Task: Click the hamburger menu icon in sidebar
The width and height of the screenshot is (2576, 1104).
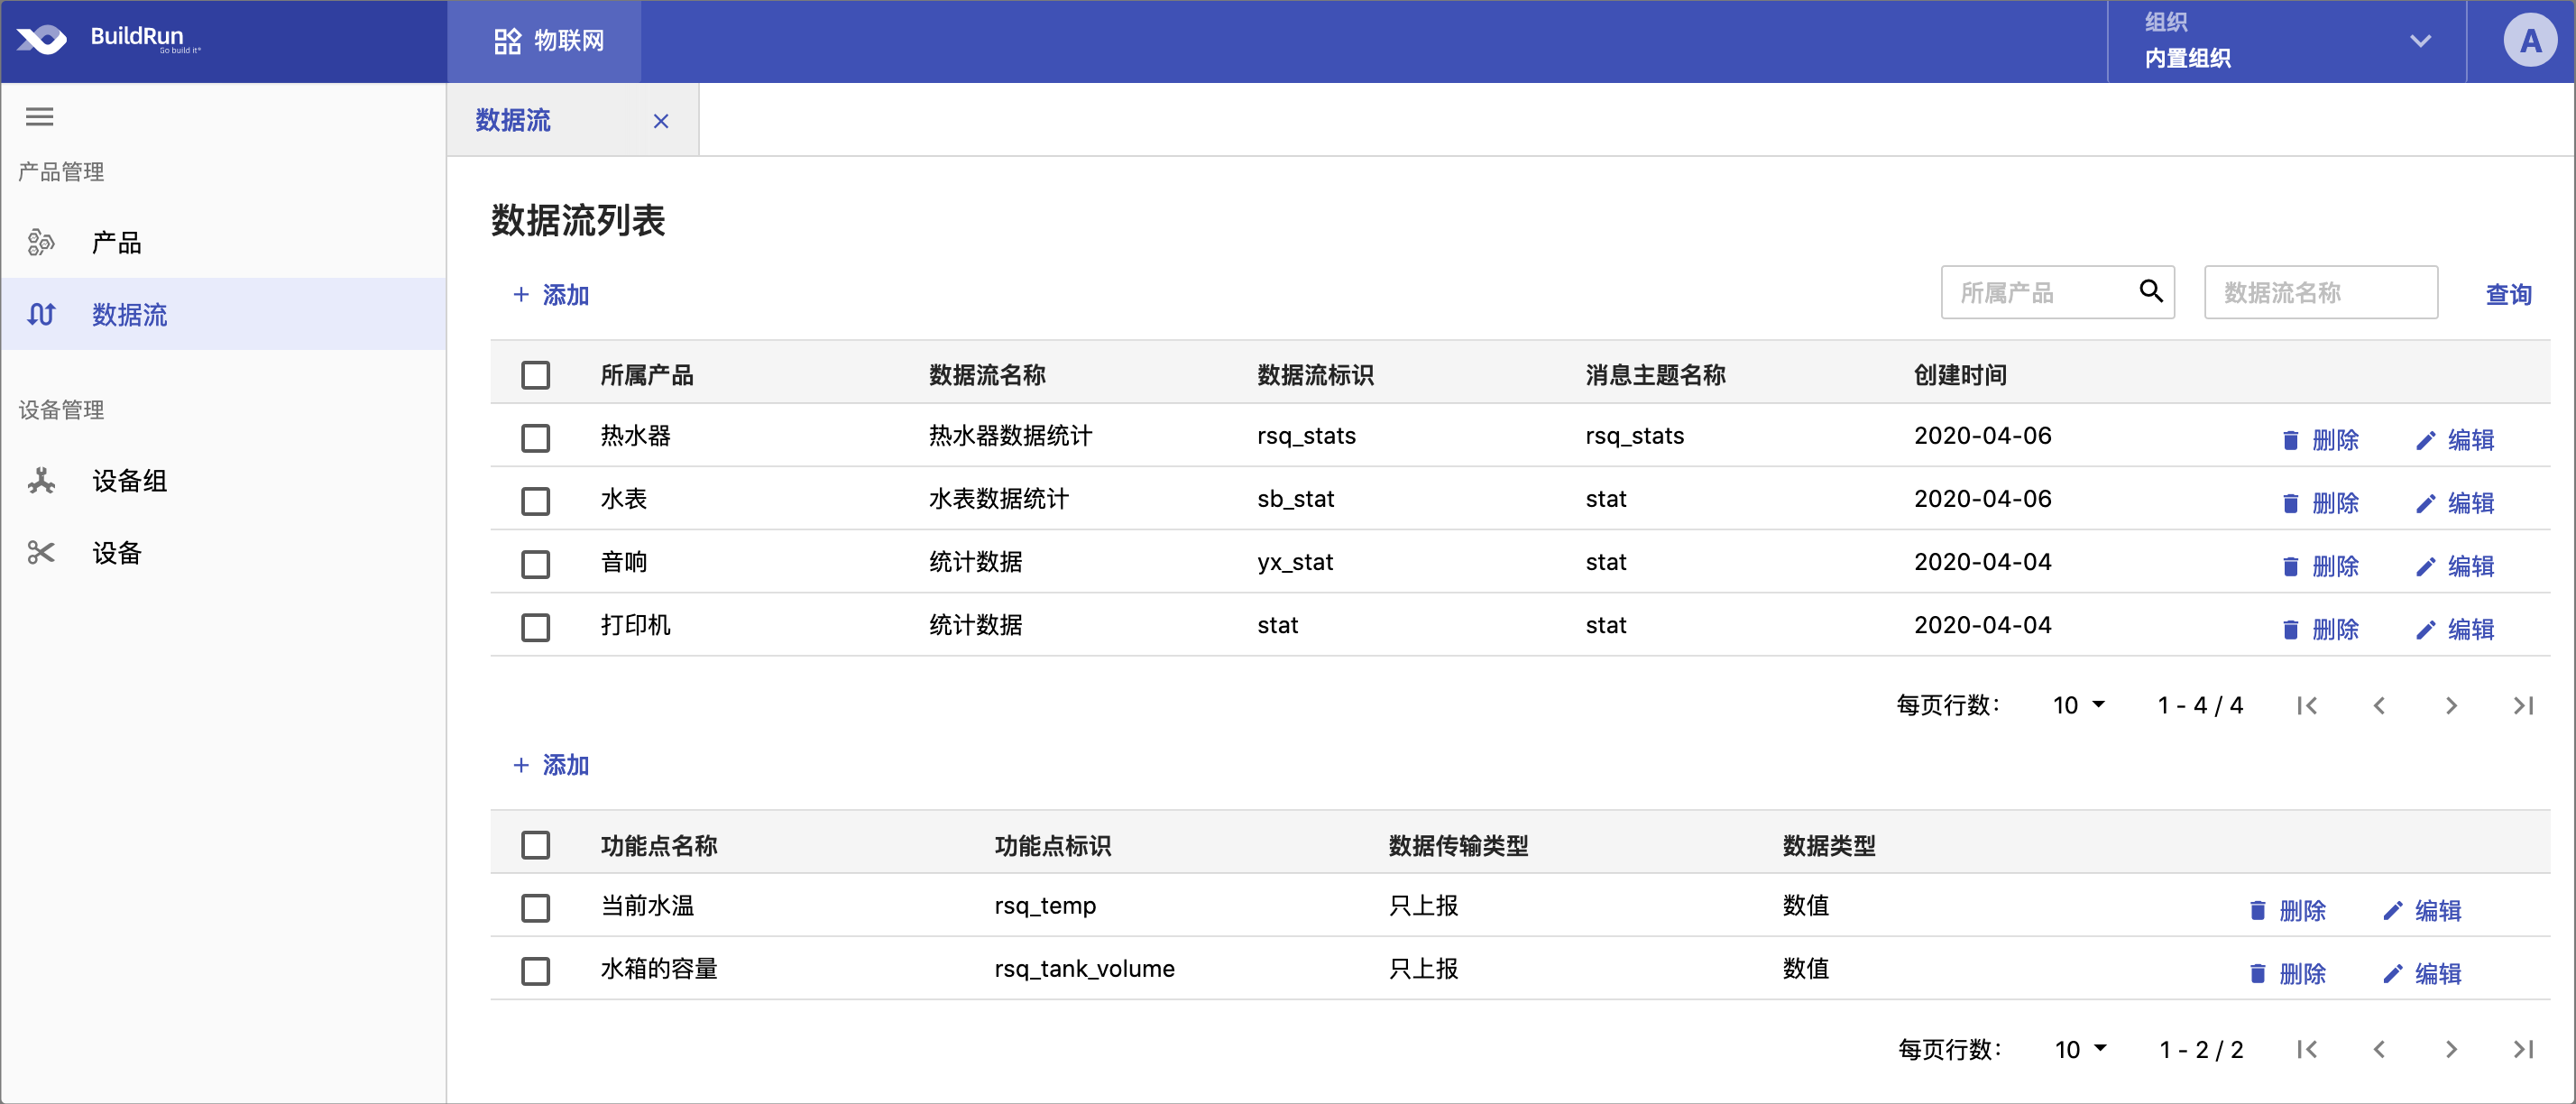Action: [39, 117]
